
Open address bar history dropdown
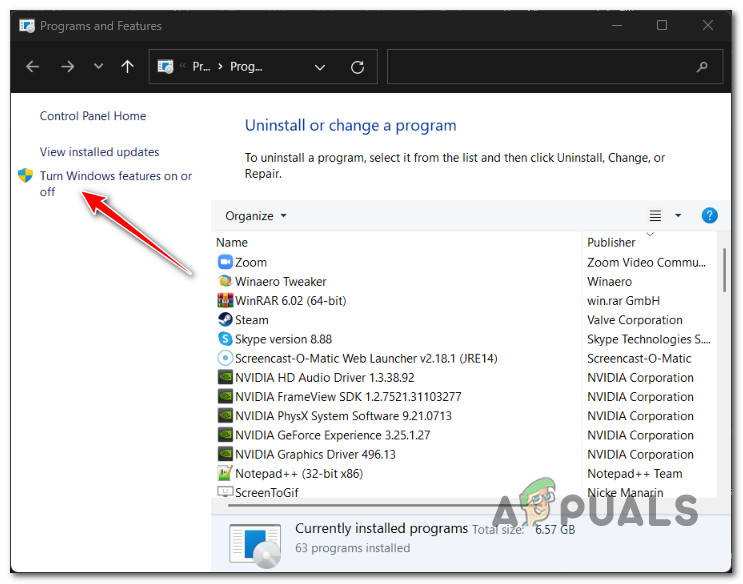(x=320, y=67)
